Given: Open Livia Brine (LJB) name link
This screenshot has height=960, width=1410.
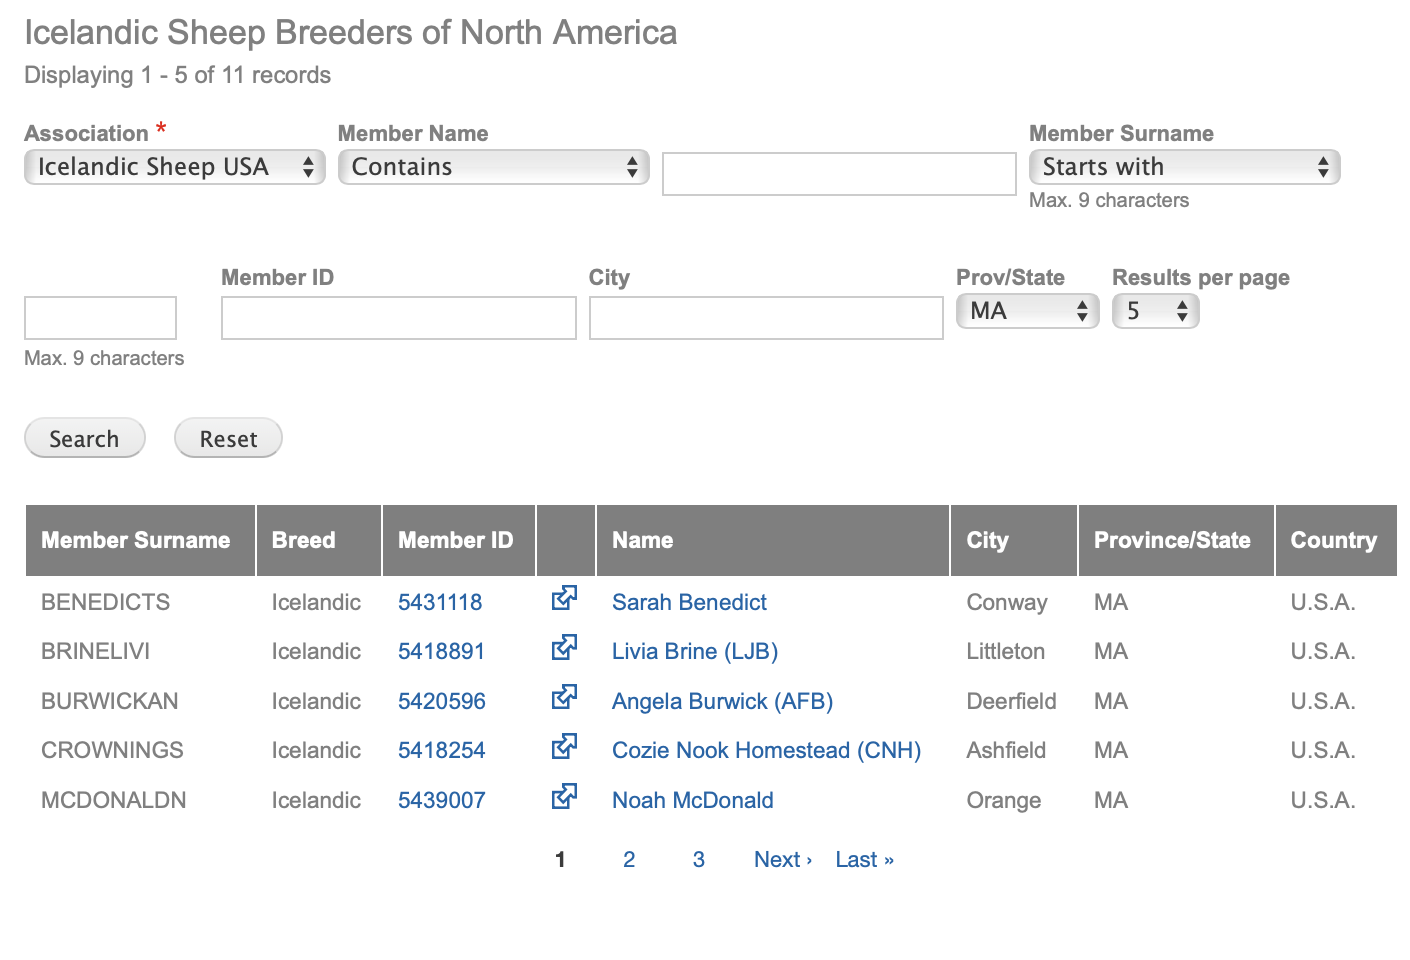Looking at the screenshot, I should [x=695, y=651].
